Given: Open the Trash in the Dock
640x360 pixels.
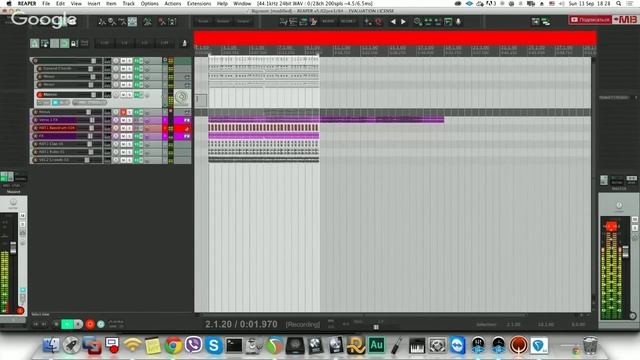Looking at the screenshot, I should click(590, 345).
